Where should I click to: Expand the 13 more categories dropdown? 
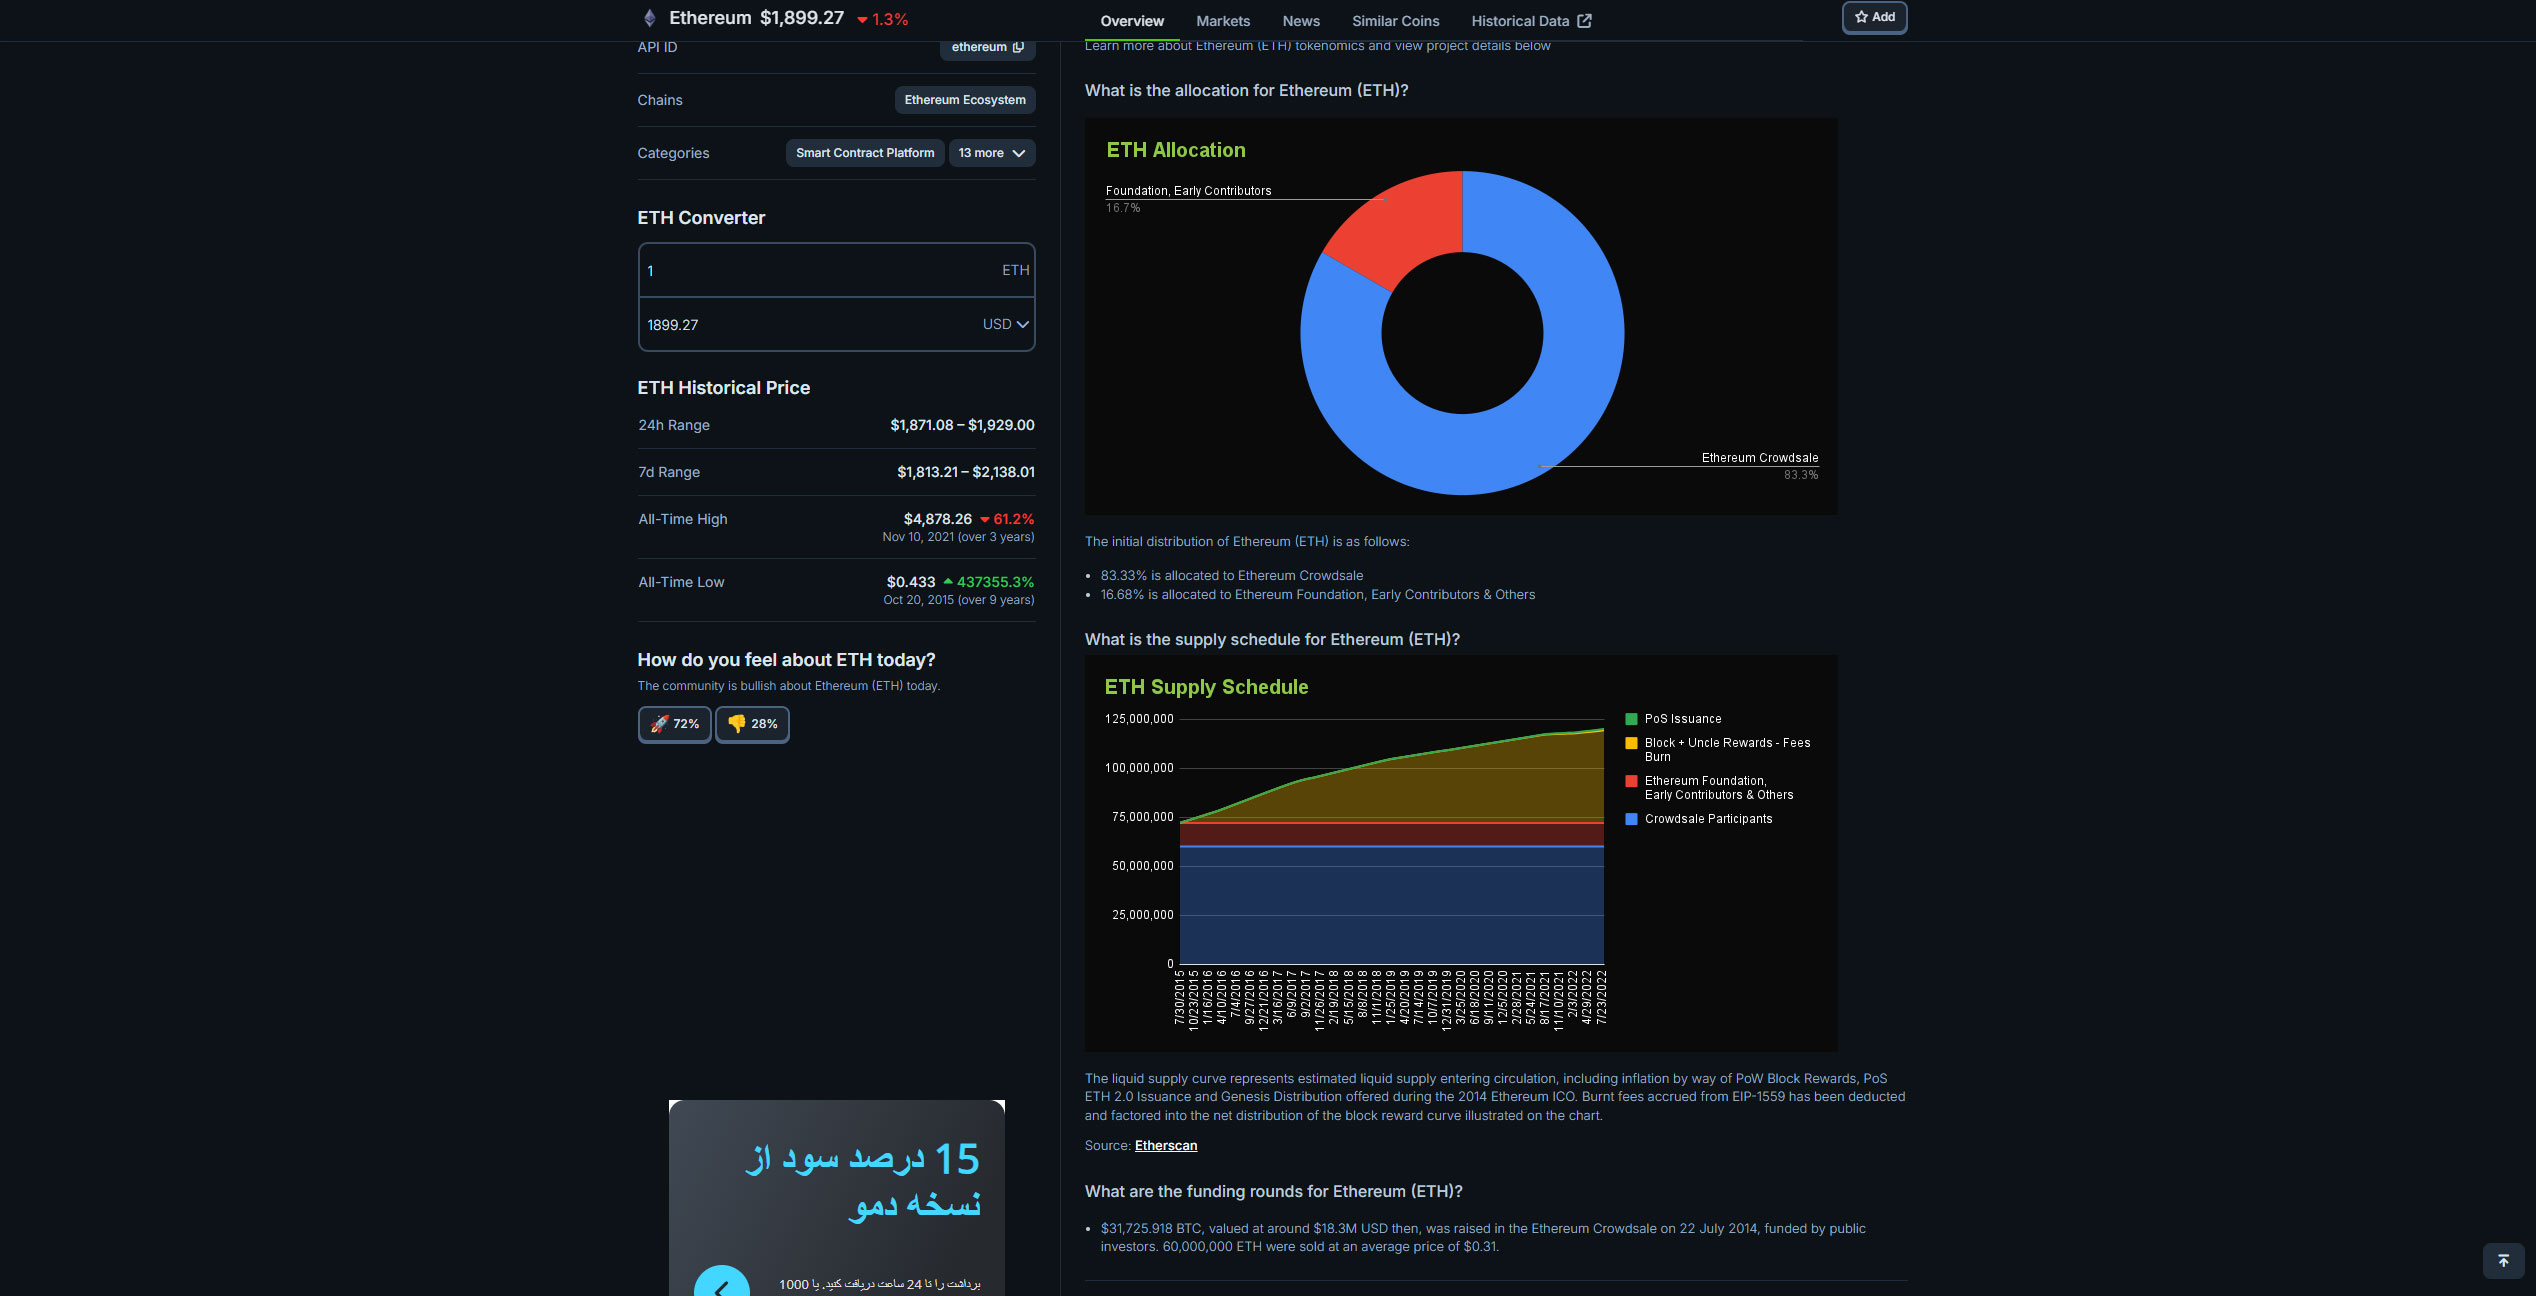(x=992, y=153)
